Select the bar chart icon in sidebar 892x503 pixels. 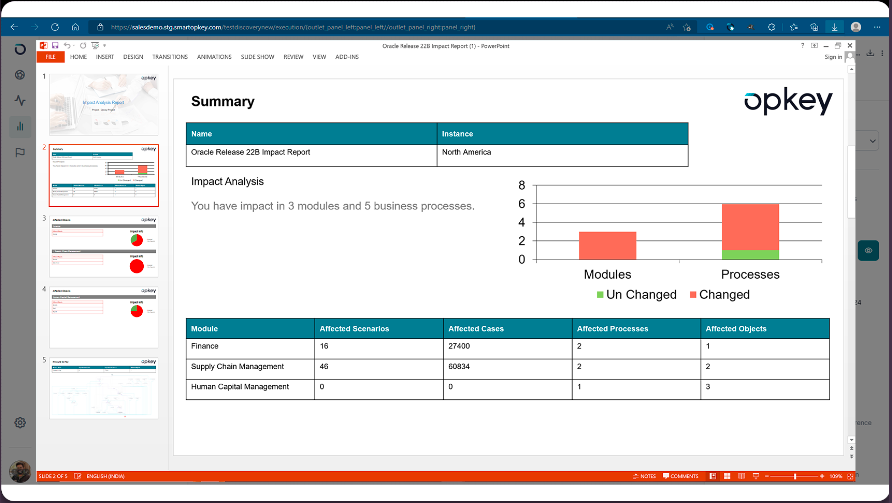point(20,126)
